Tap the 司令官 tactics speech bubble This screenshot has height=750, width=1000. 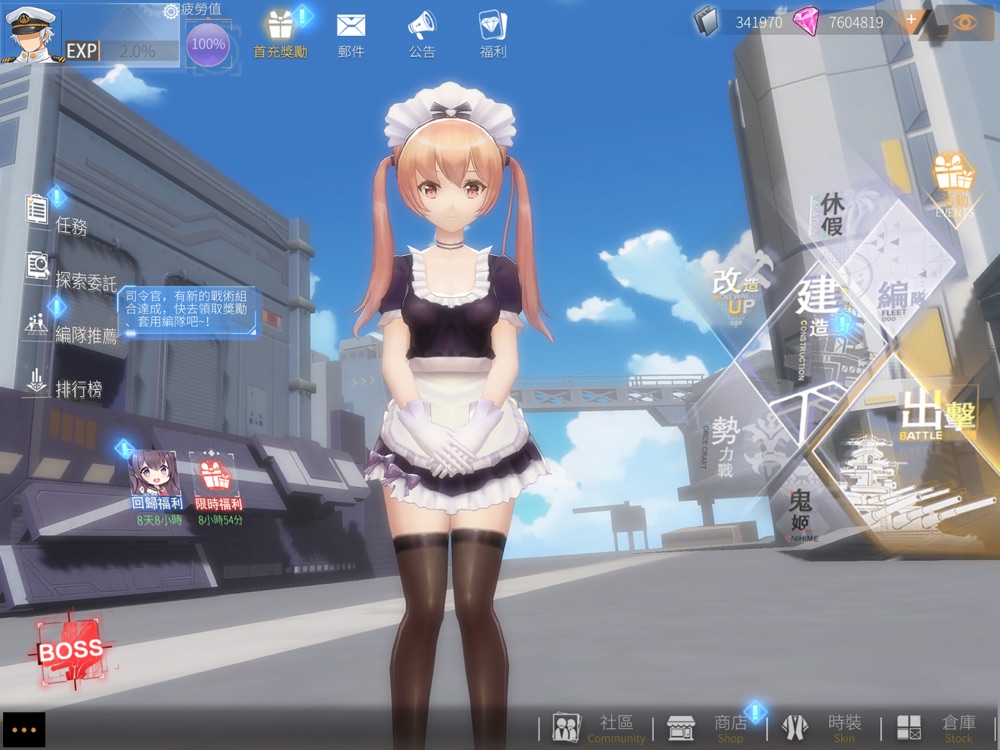click(x=189, y=311)
